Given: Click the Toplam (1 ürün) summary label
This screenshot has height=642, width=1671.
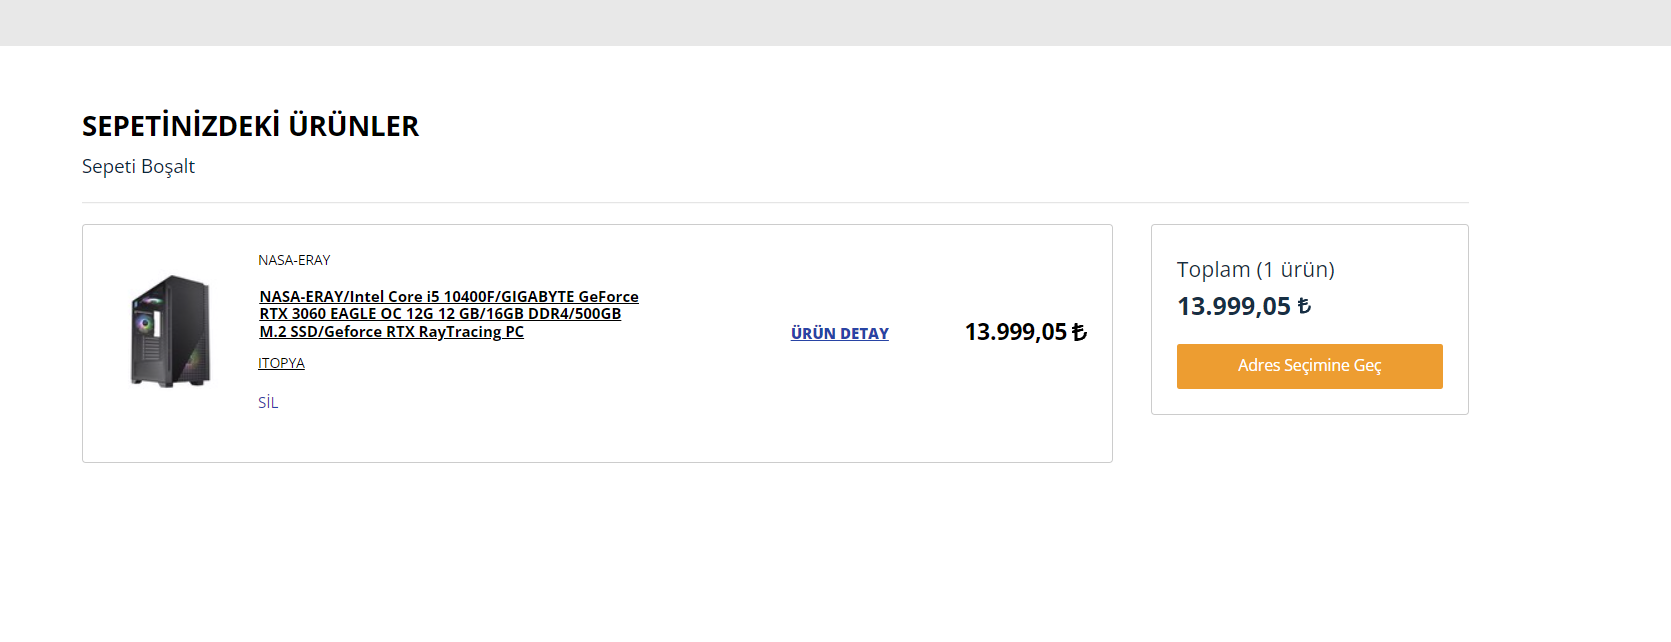Looking at the screenshot, I should tap(1255, 270).
